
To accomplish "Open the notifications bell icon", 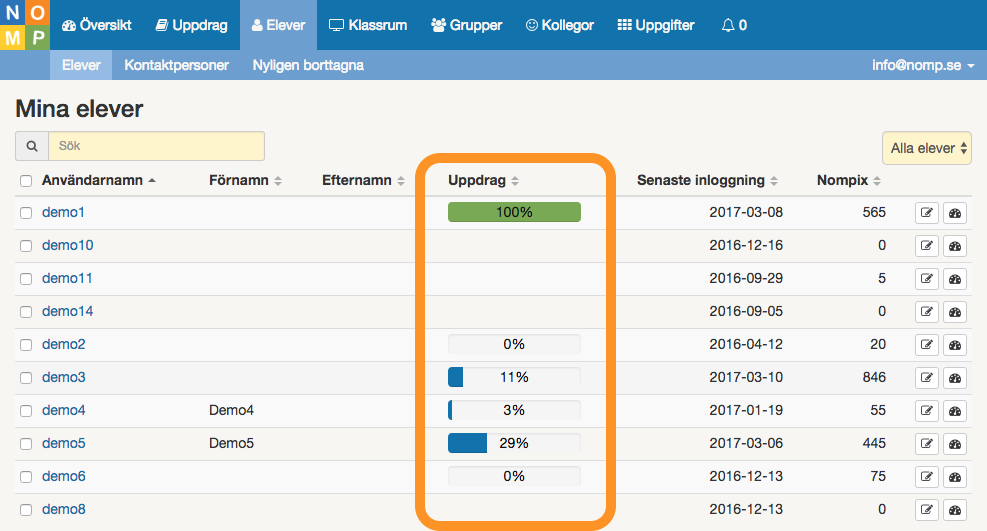I will (x=728, y=25).
